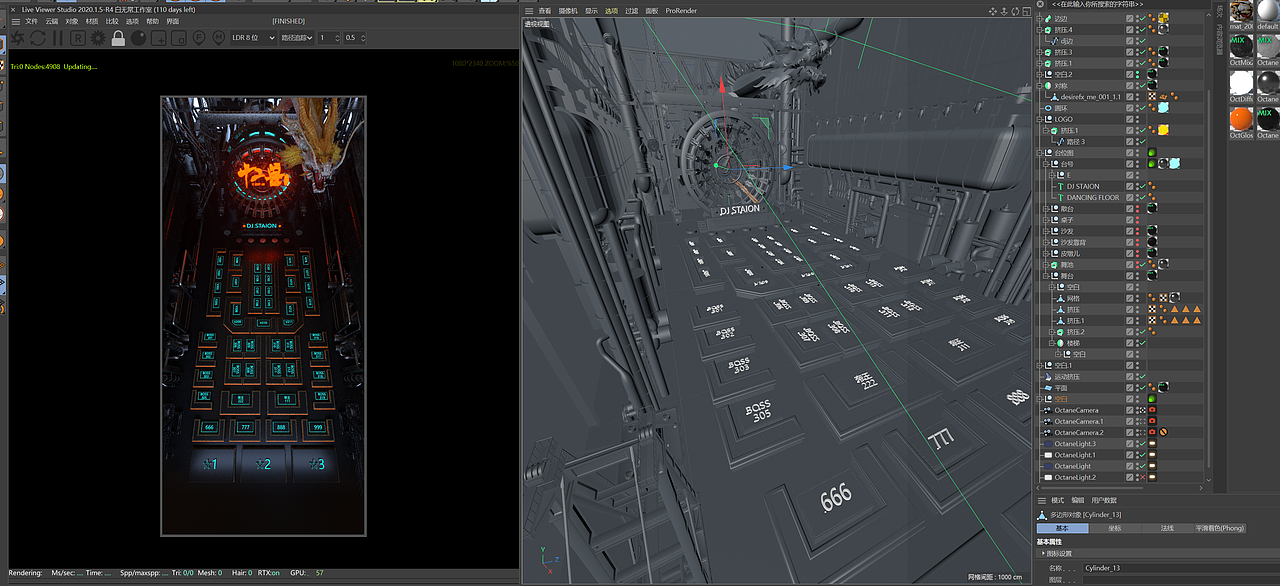The image size is (1280, 586).
Task: Click the focus picker F icon
Action: 199,38
